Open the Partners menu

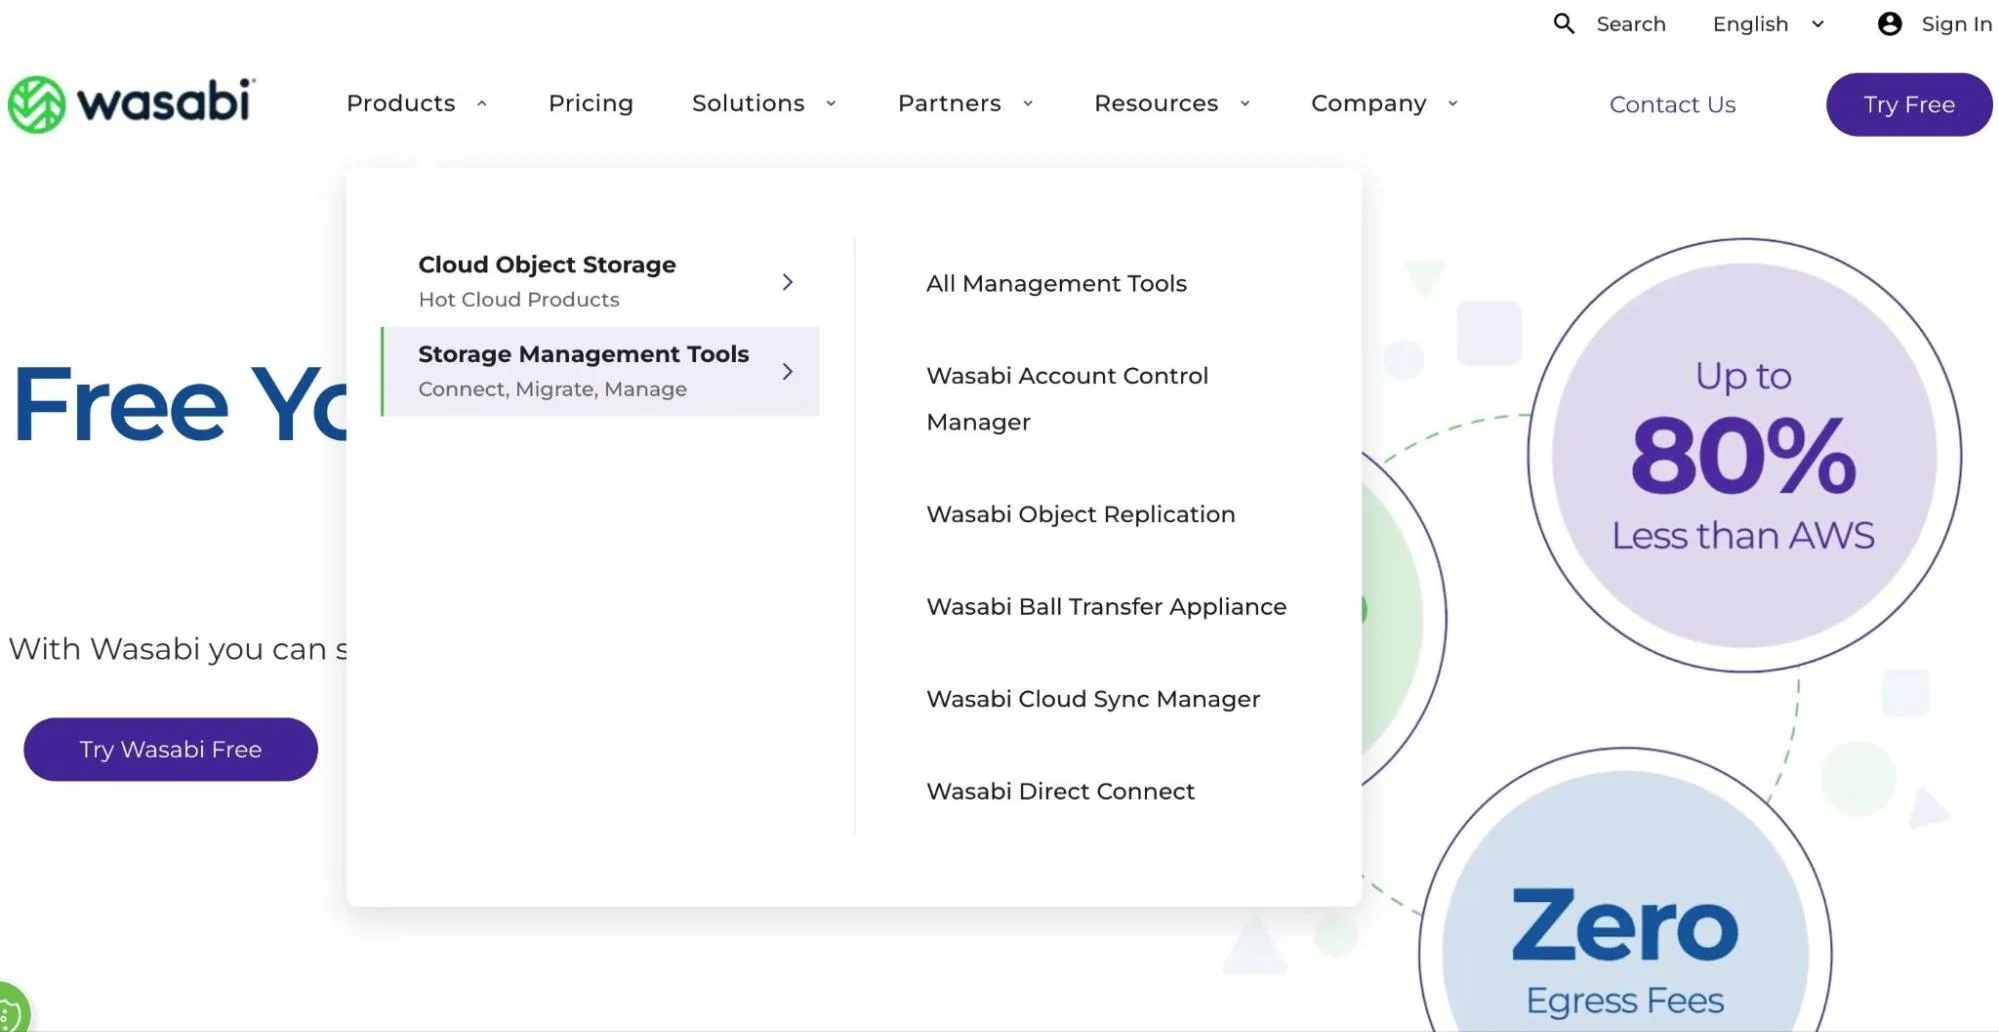click(949, 103)
